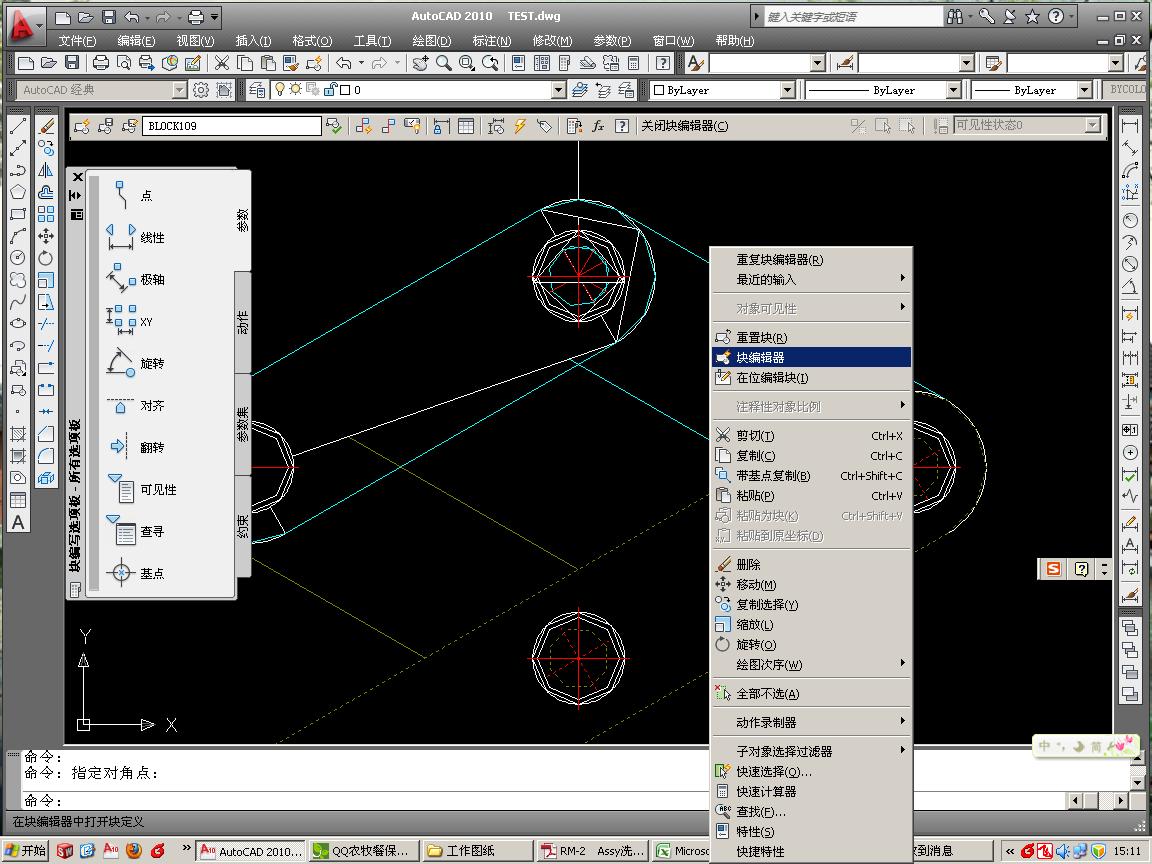Click the Windows 开始 Start button
The image size is (1152, 864).
pyautogui.click(x=25, y=851)
